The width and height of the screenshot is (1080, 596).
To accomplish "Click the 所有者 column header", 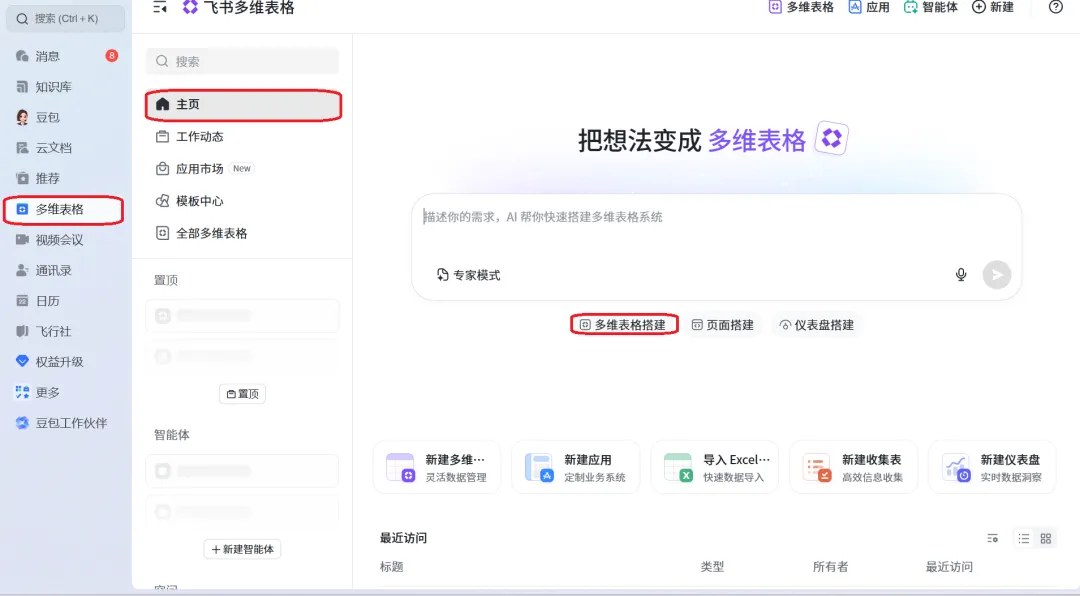I will (831, 567).
